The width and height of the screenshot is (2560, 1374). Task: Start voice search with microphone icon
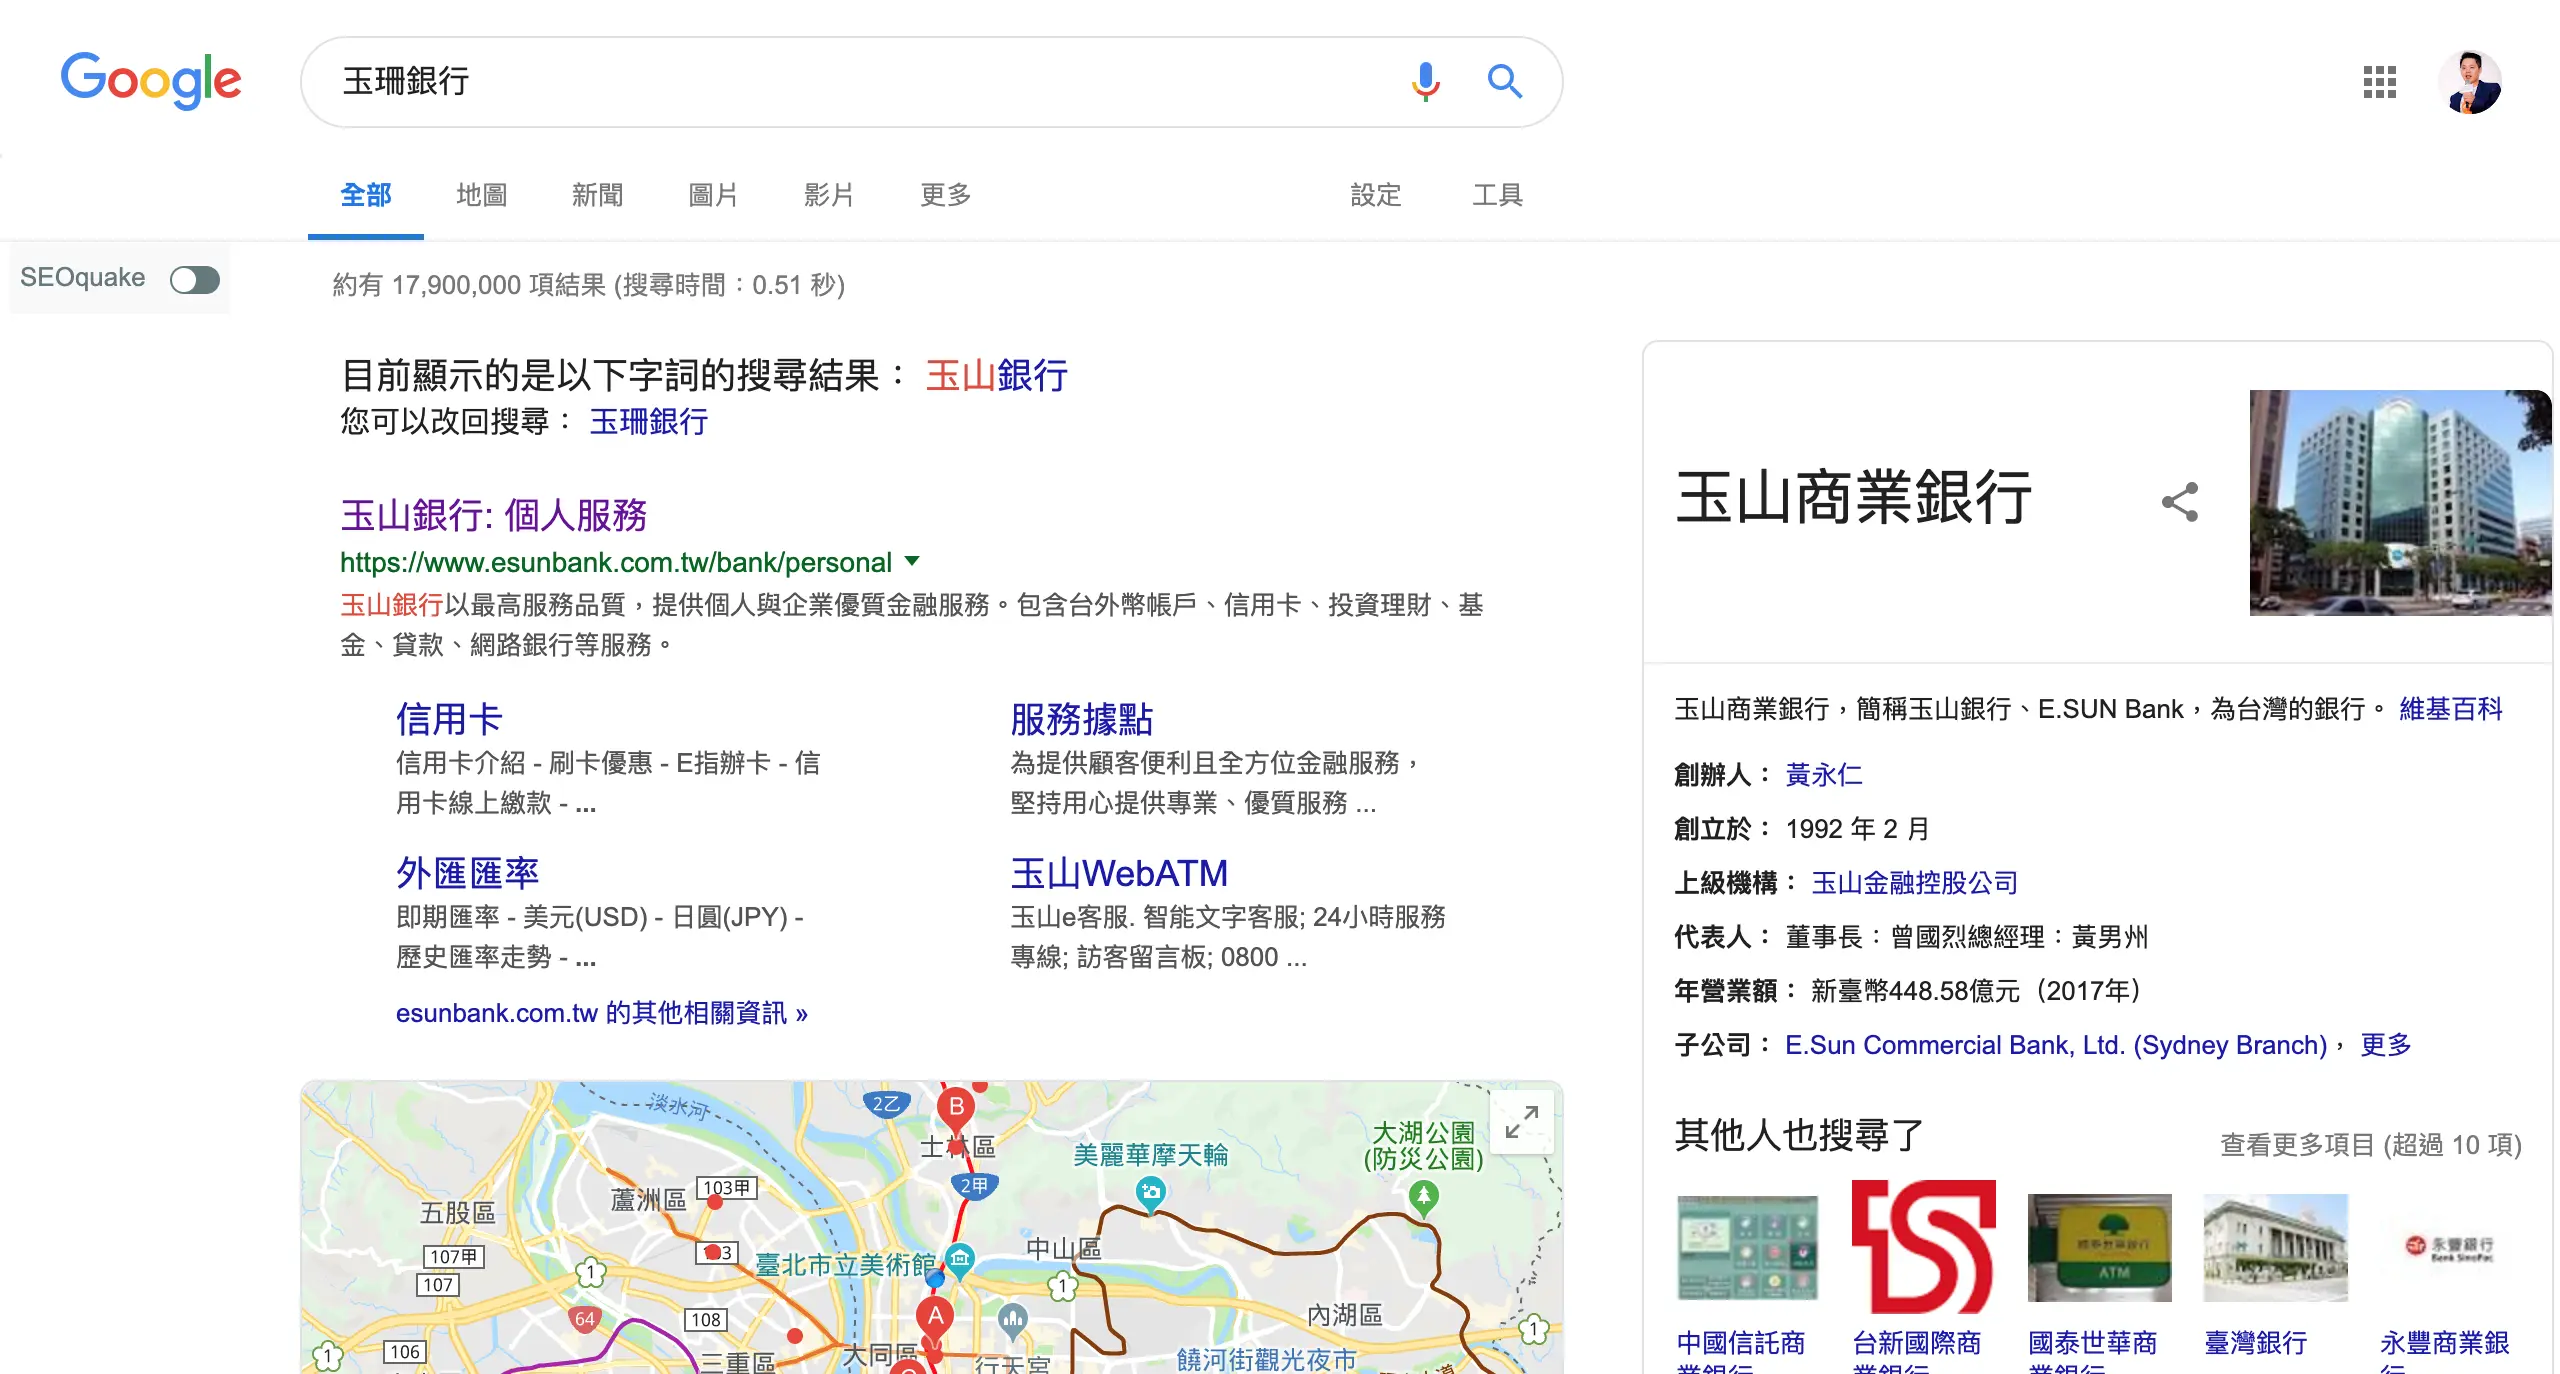(1425, 81)
